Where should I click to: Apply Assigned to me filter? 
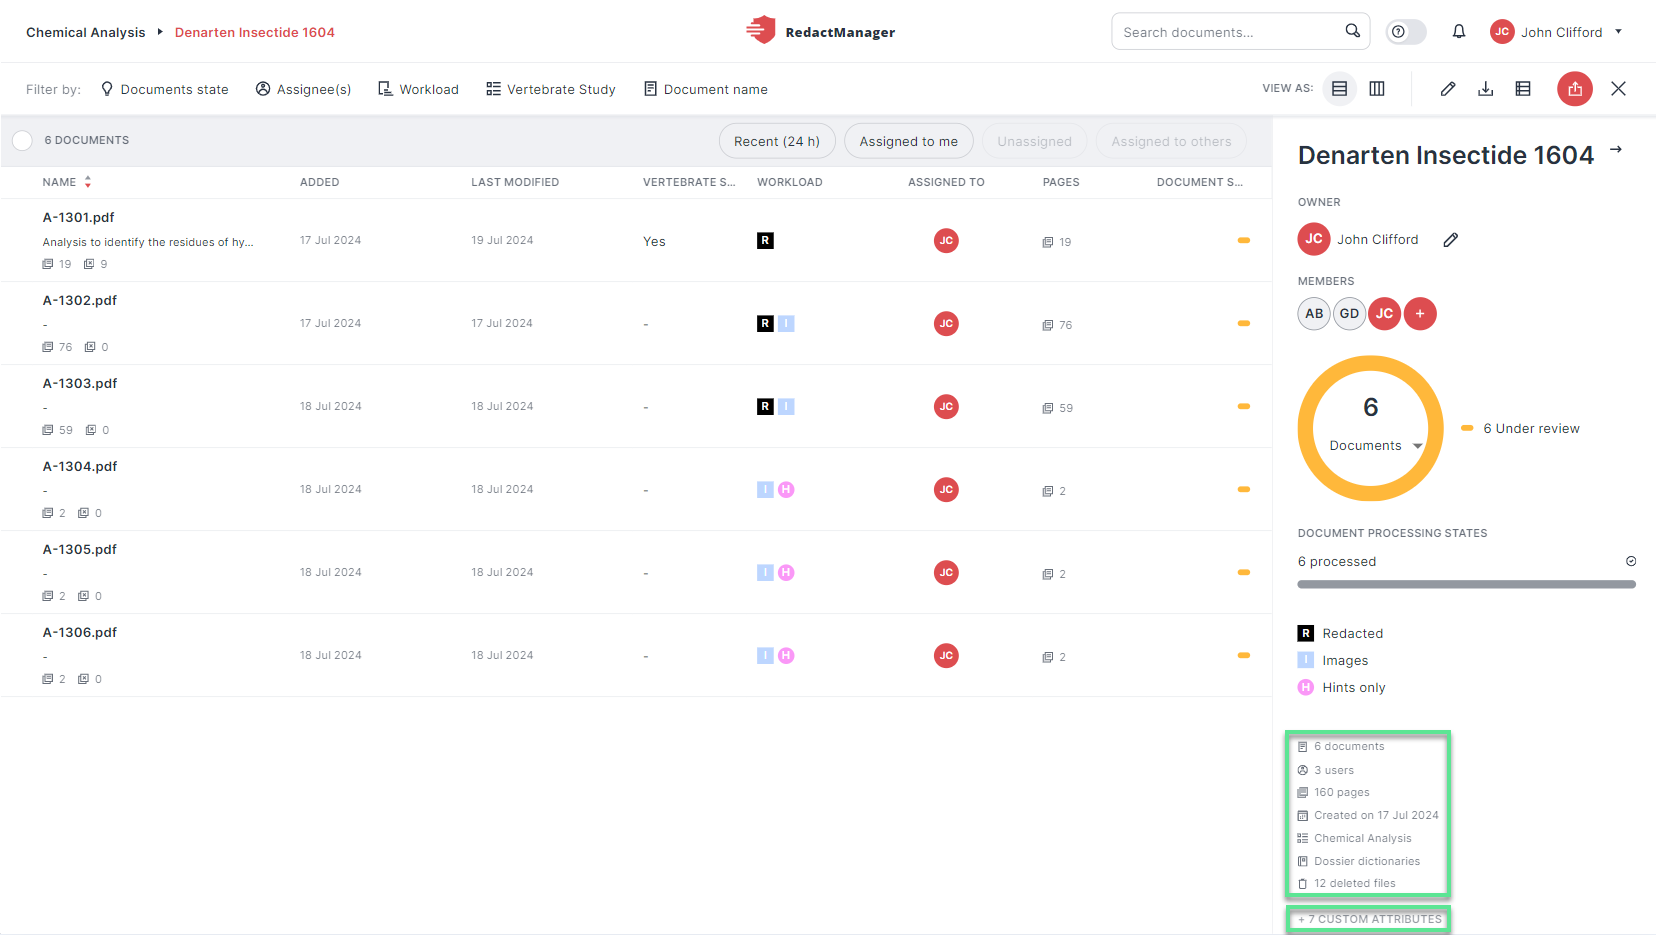tap(909, 141)
